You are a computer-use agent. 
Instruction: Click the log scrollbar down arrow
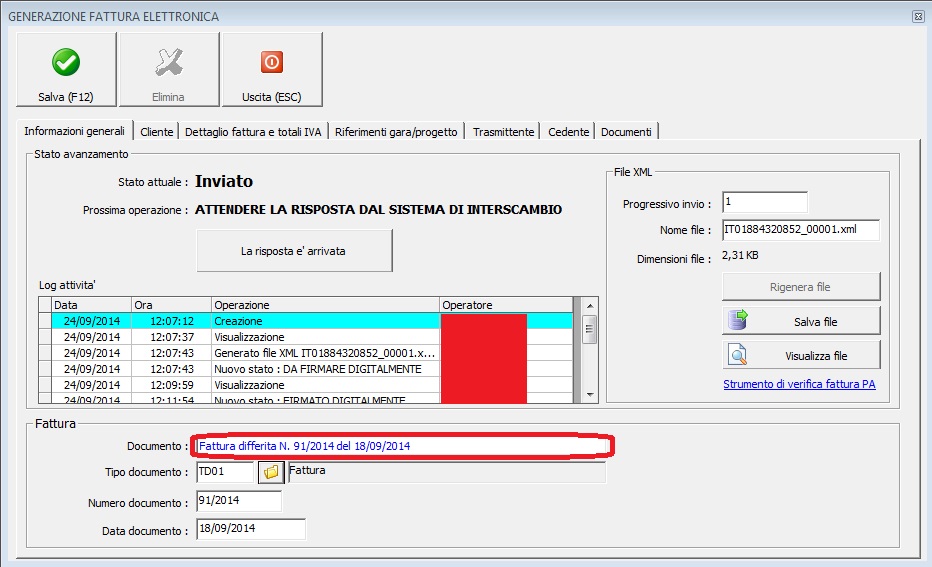click(590, 395)
